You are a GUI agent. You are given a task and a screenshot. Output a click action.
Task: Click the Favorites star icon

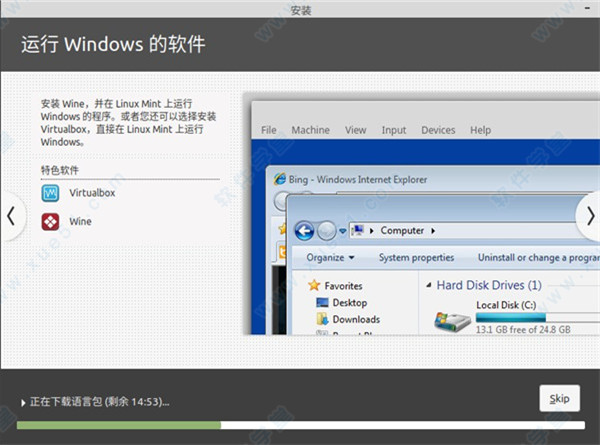click(x=313, y=285)
